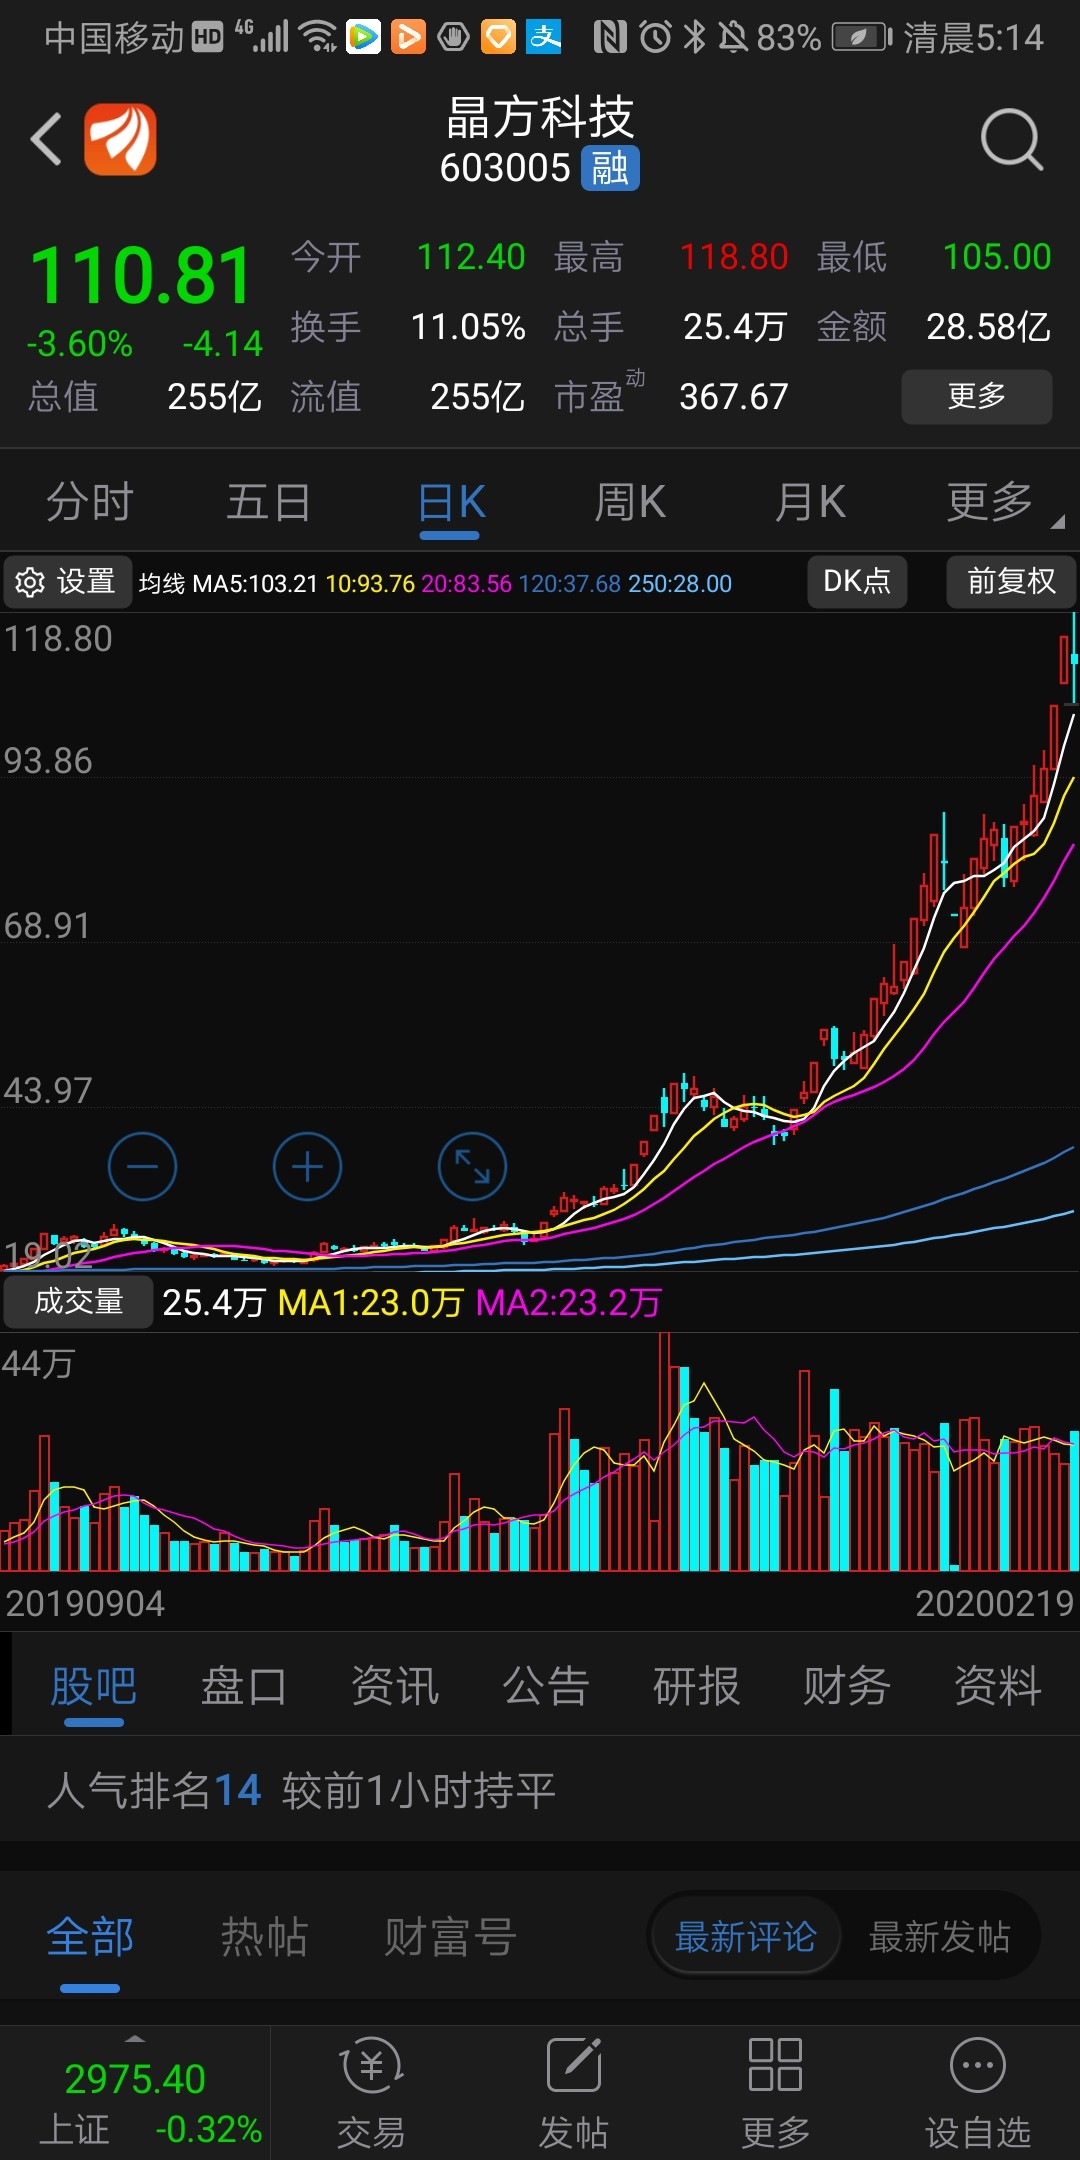This screenshot has height=2160, width=1080.
Task: Open the orange Eastmoney app logo
Action: click(x=120, y=139)
